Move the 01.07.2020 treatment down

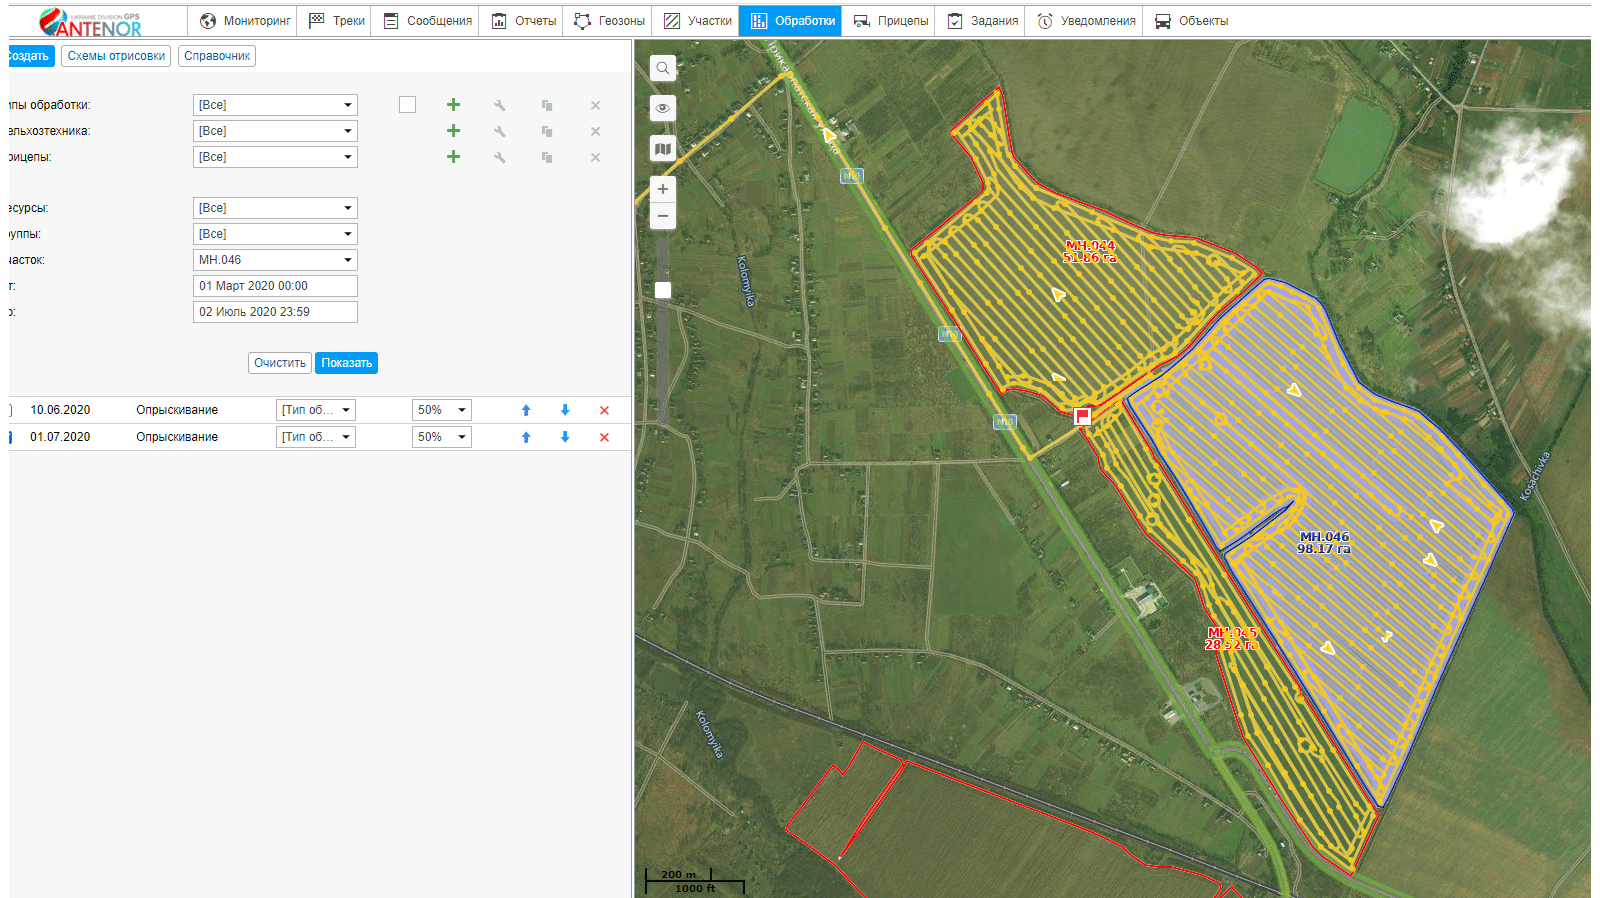point(565,437)
